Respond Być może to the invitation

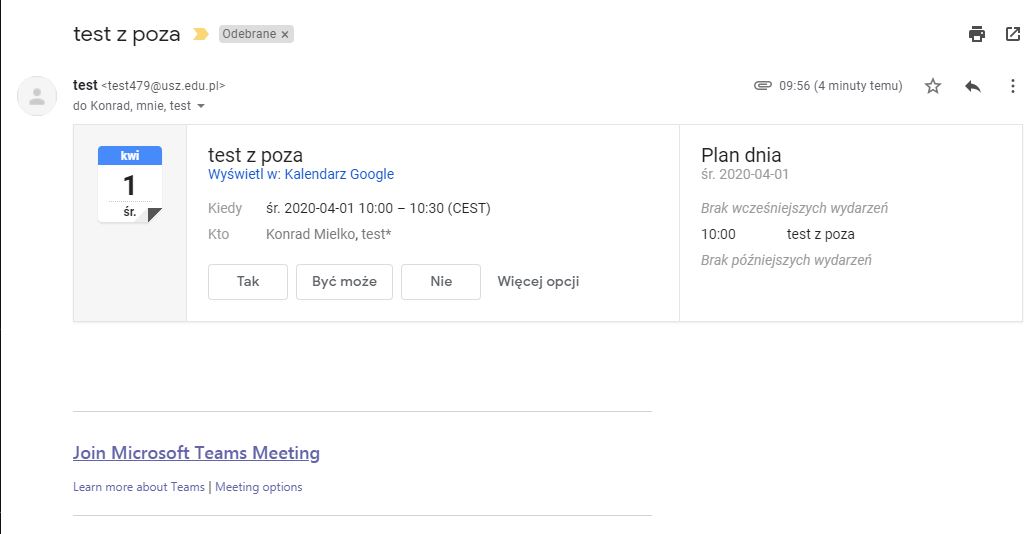tap(344, 282)
